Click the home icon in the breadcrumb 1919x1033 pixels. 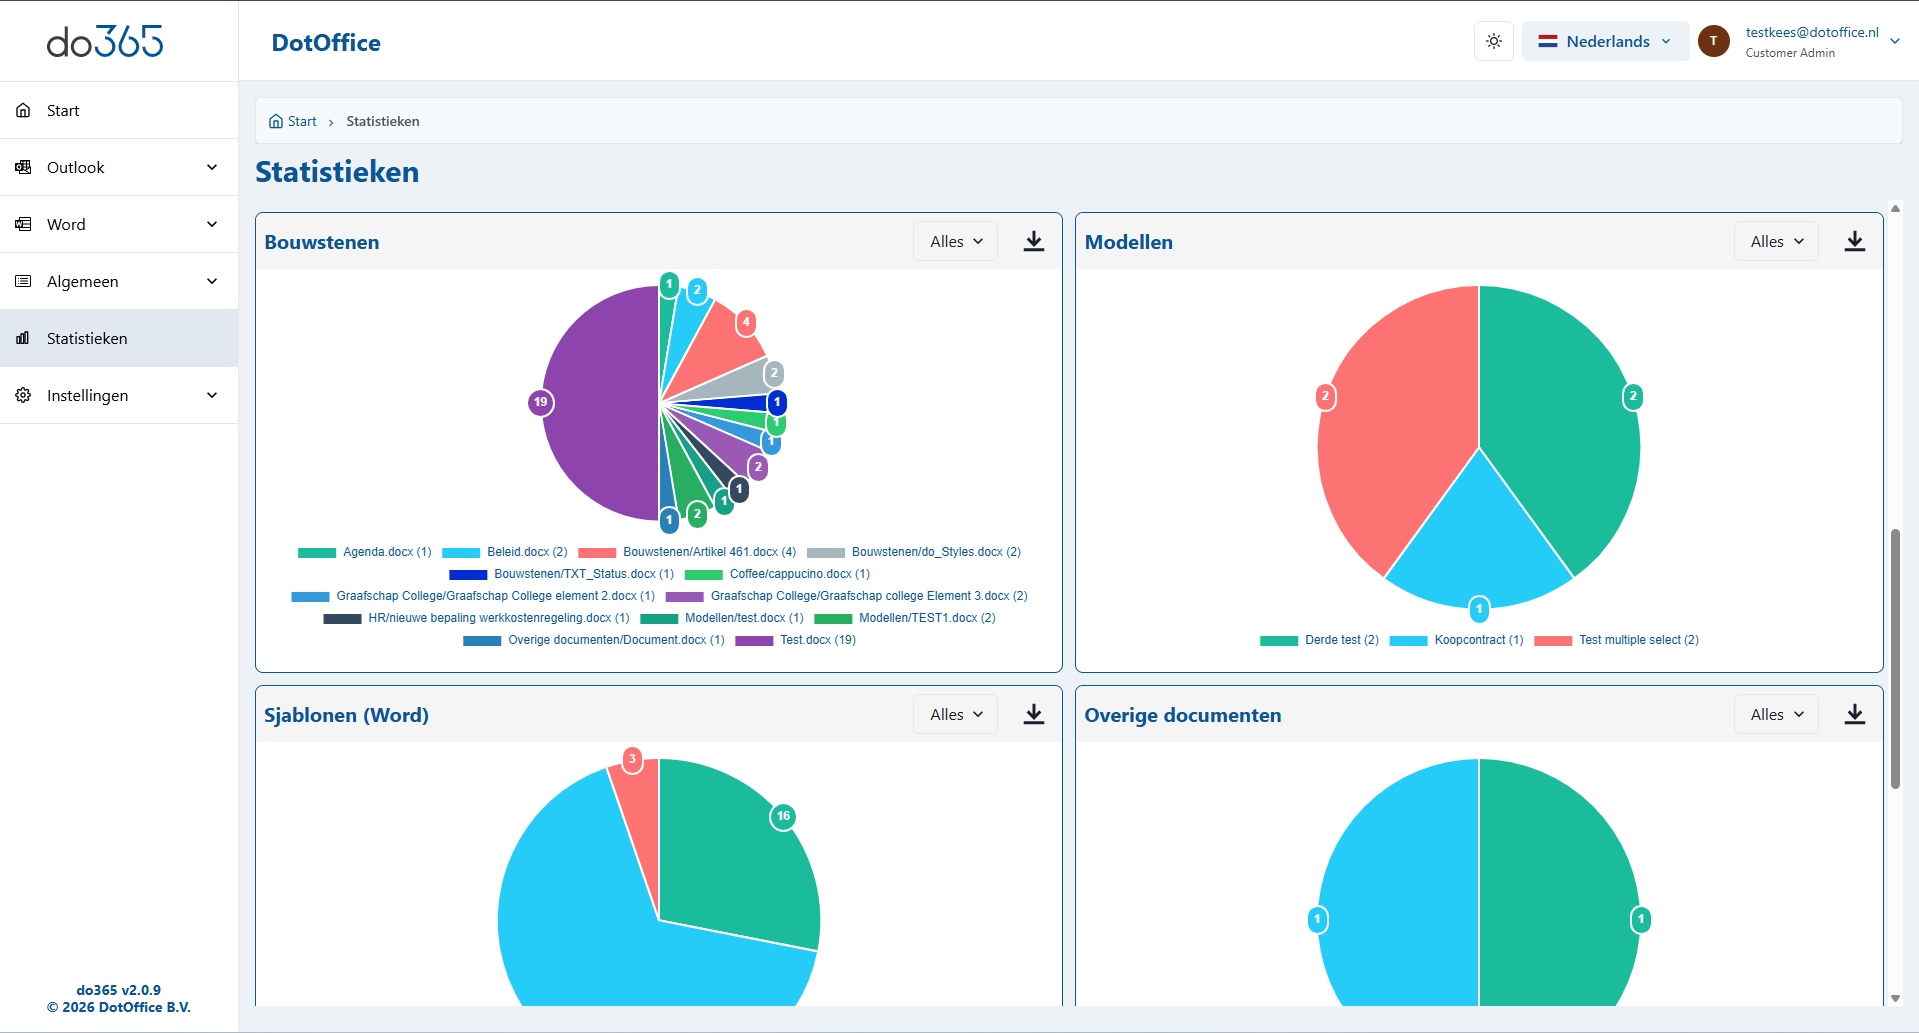click(276, 122)
